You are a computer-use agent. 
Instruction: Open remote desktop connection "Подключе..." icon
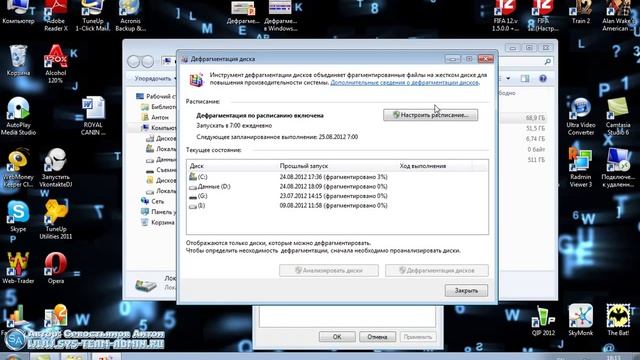618,169
